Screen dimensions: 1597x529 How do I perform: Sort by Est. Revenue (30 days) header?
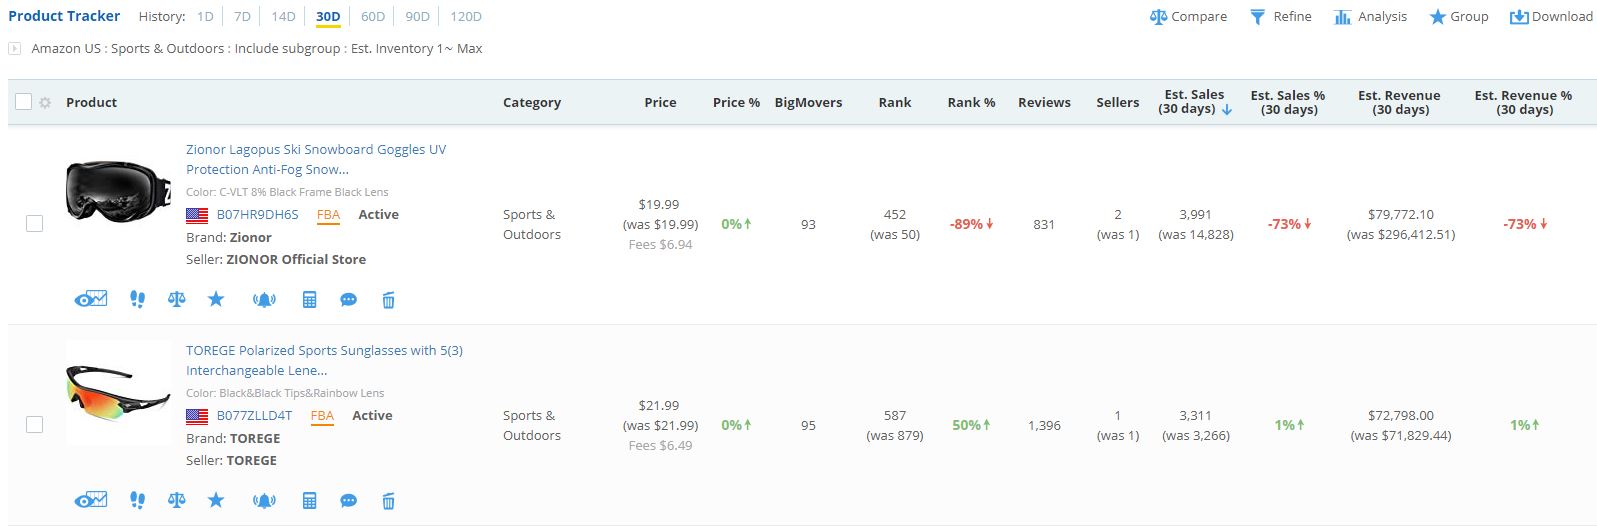coord(1399,102)
